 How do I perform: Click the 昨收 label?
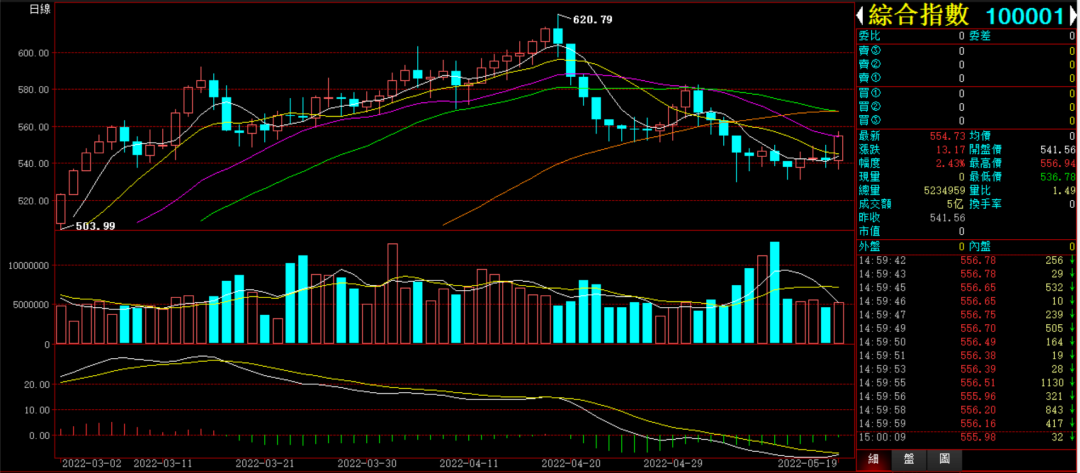[869, 218]
